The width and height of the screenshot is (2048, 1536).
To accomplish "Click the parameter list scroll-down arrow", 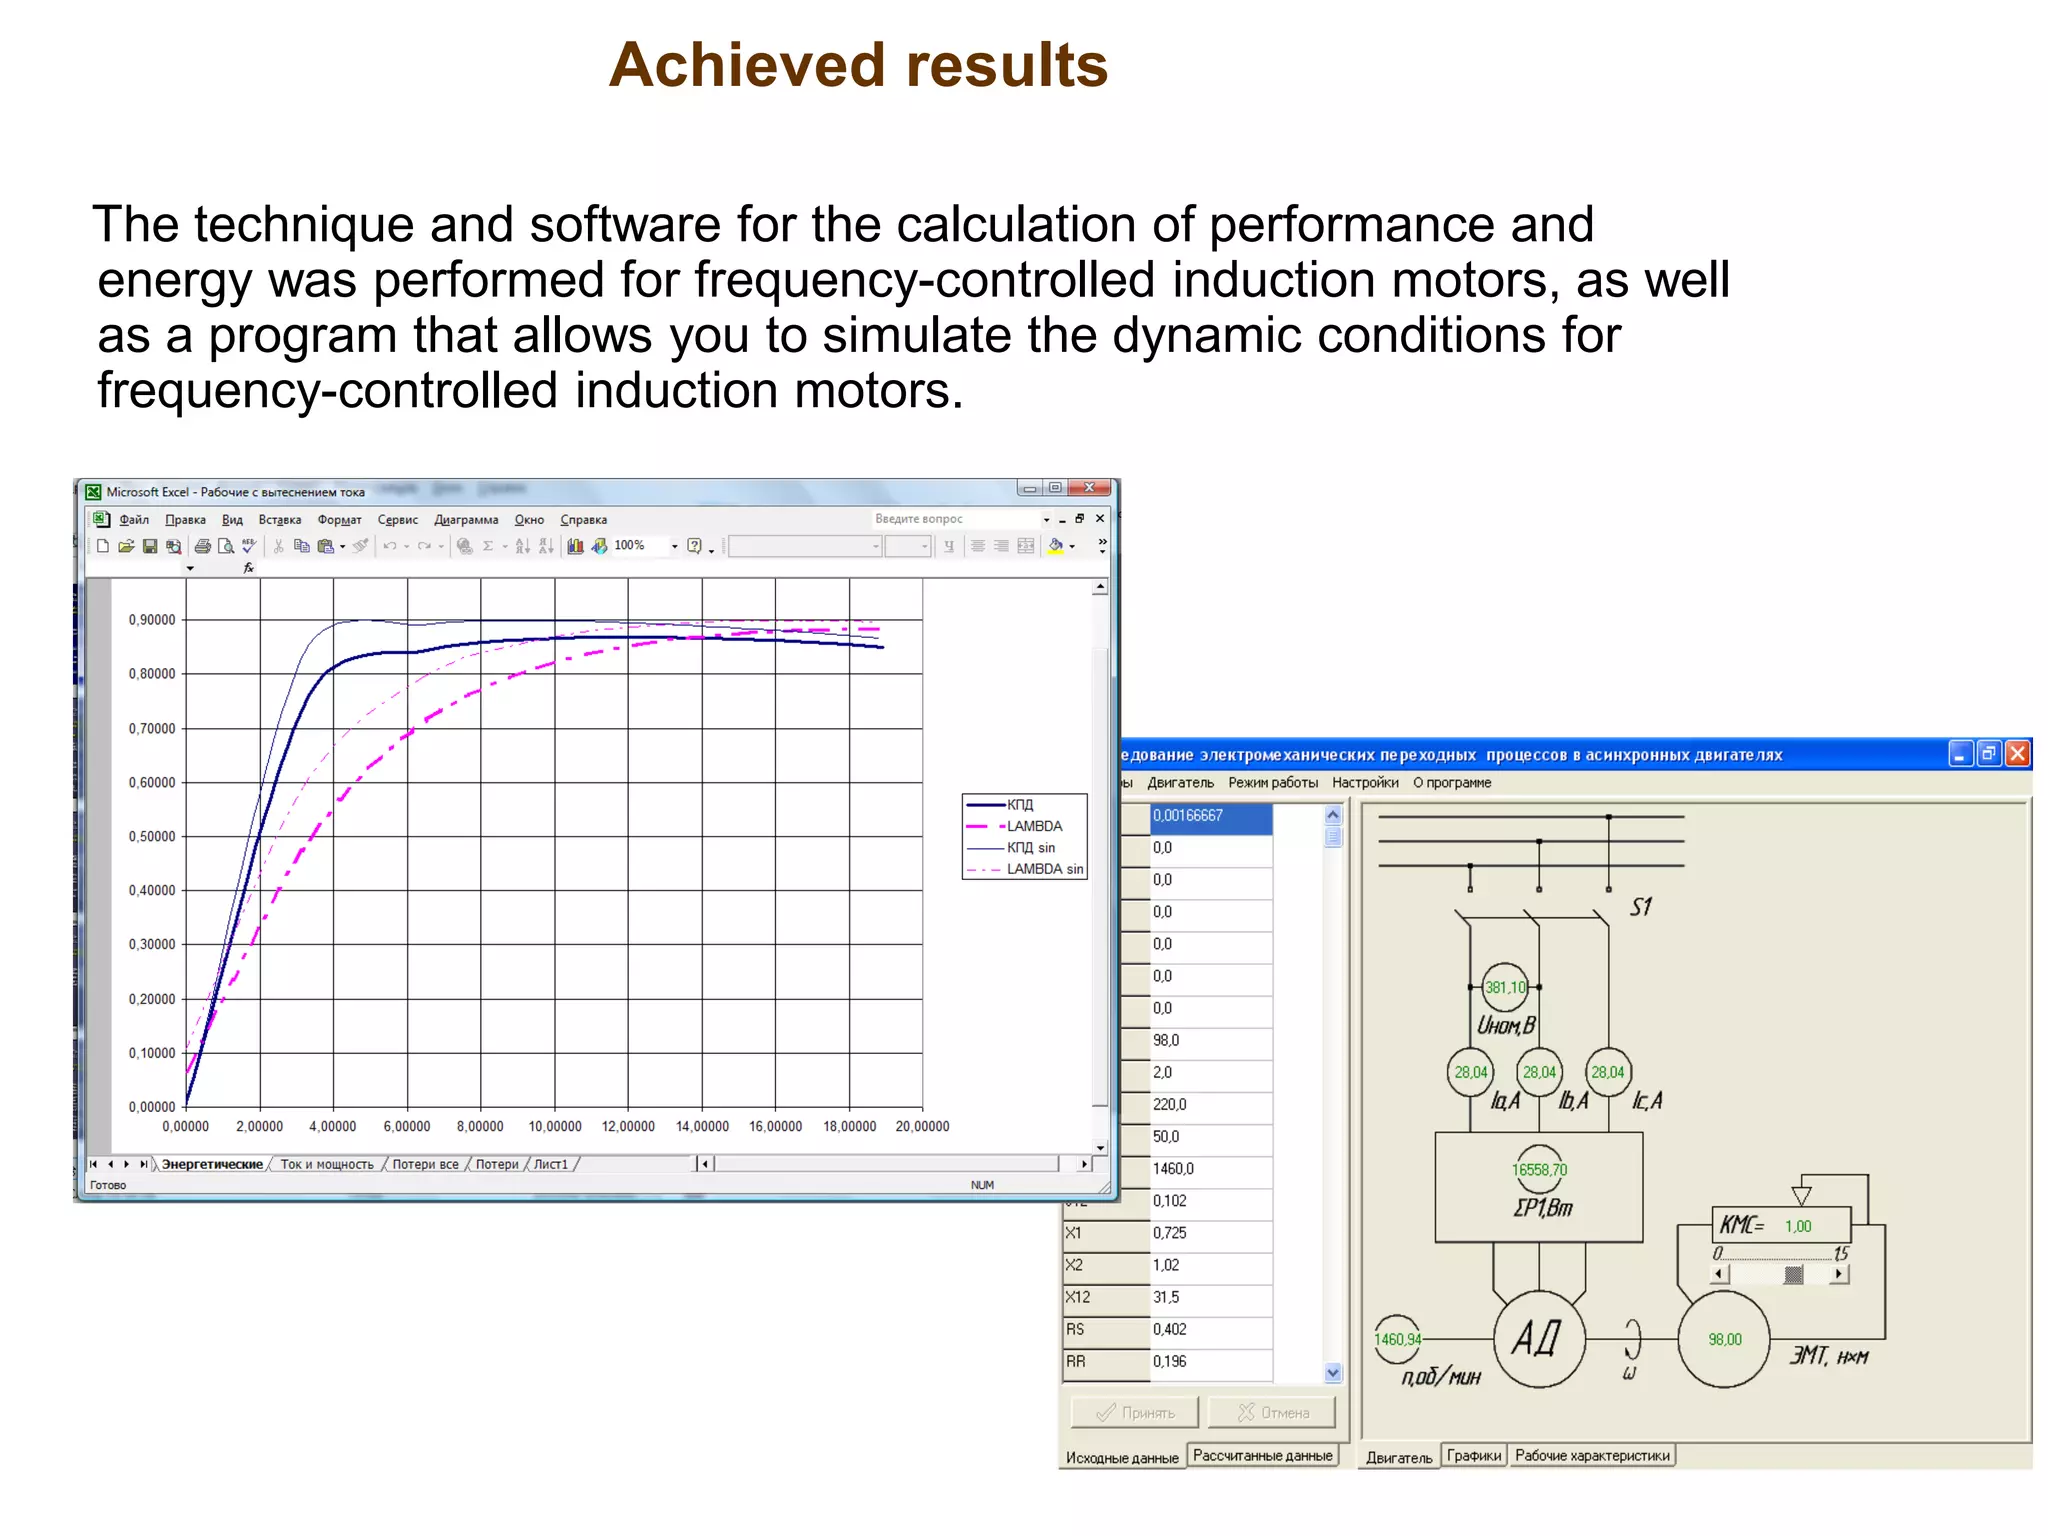I will click(1333, 1373).
